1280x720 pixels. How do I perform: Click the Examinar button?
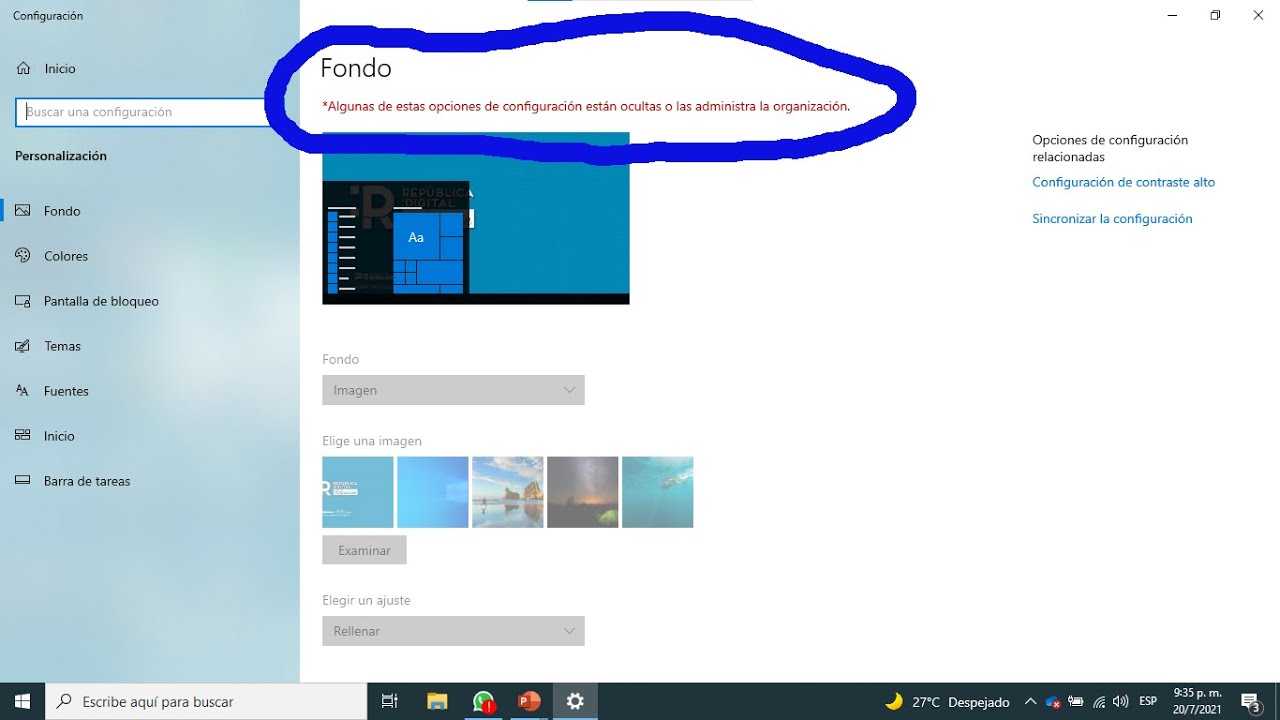point(364,550)
